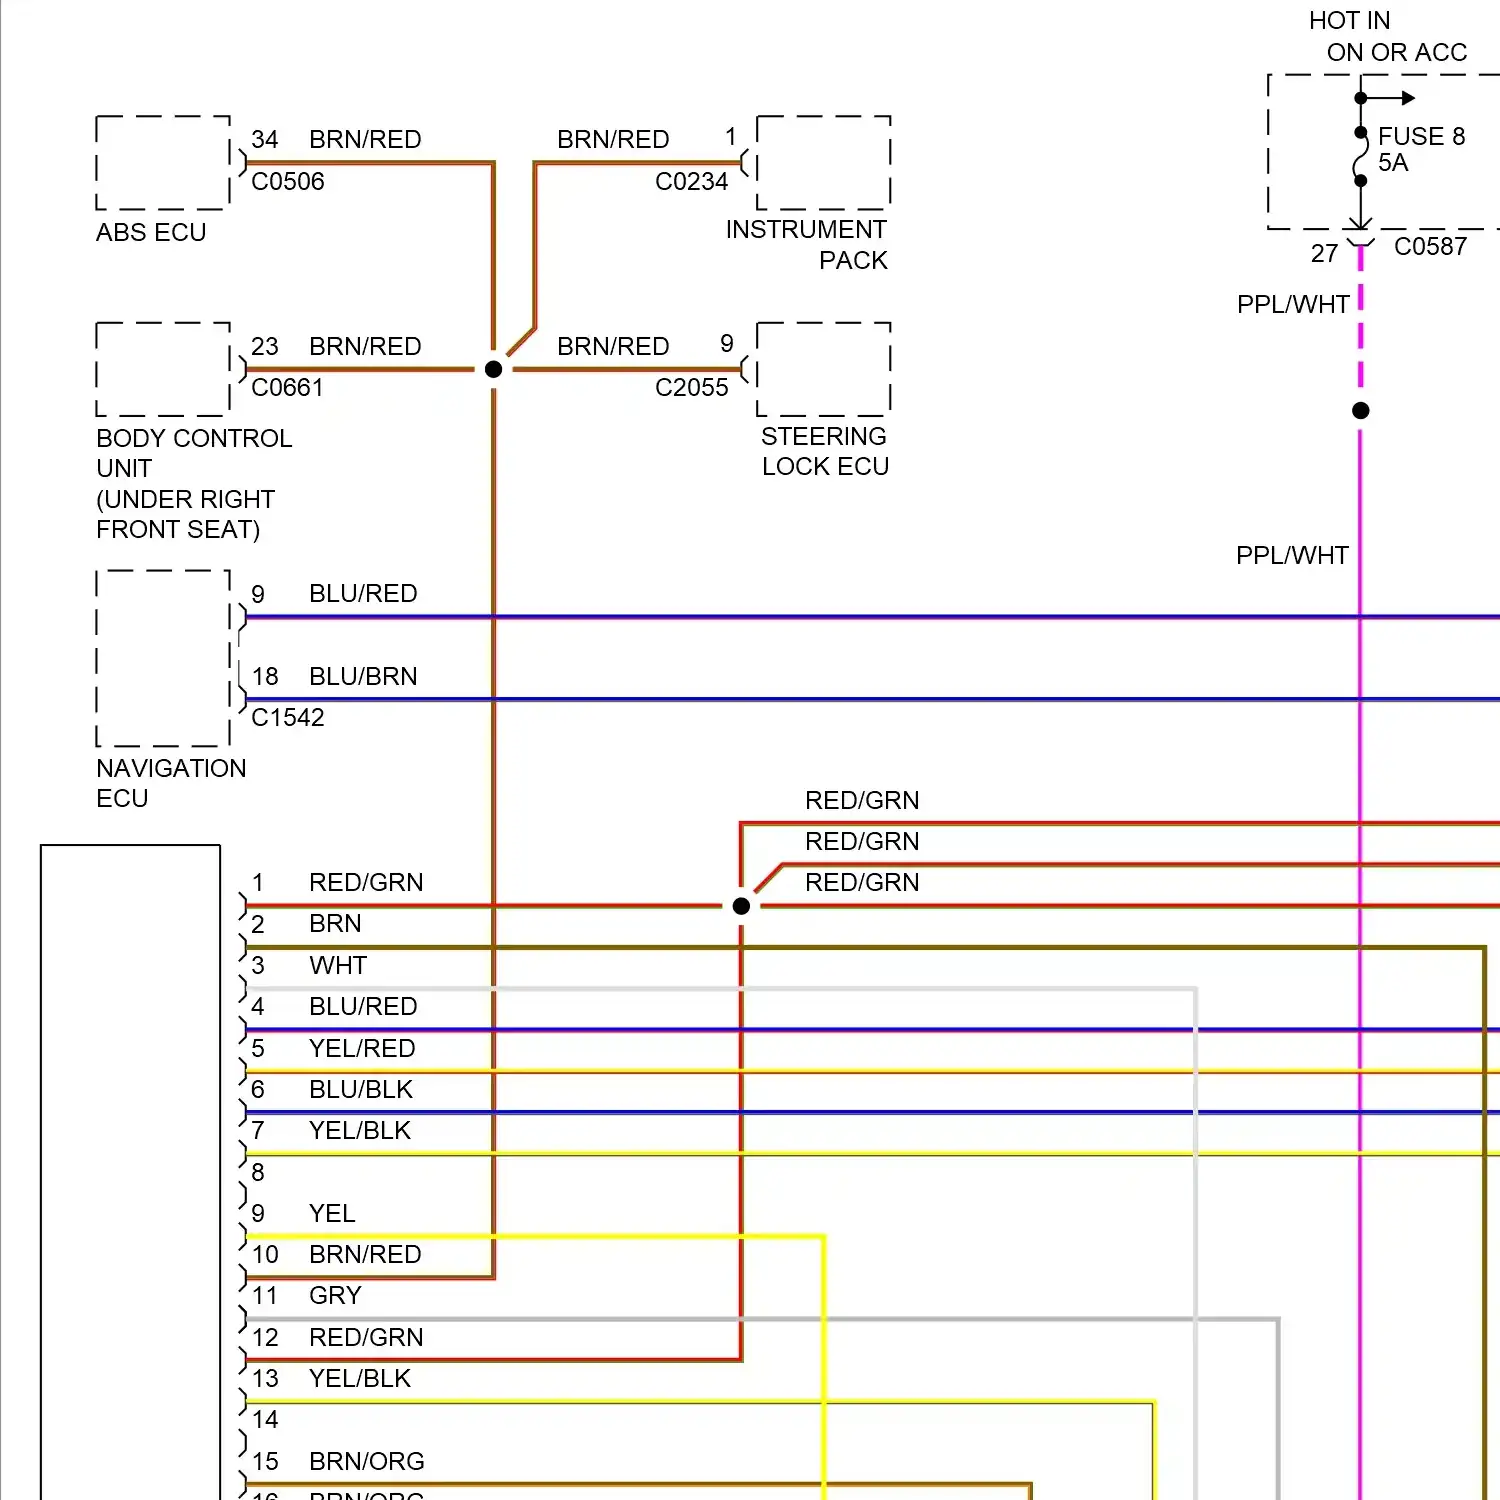Click 'BLU/BLK' label at pin 6
The height and width of the screenshot is (1500, 1500).
click(x=361, y=1089)
